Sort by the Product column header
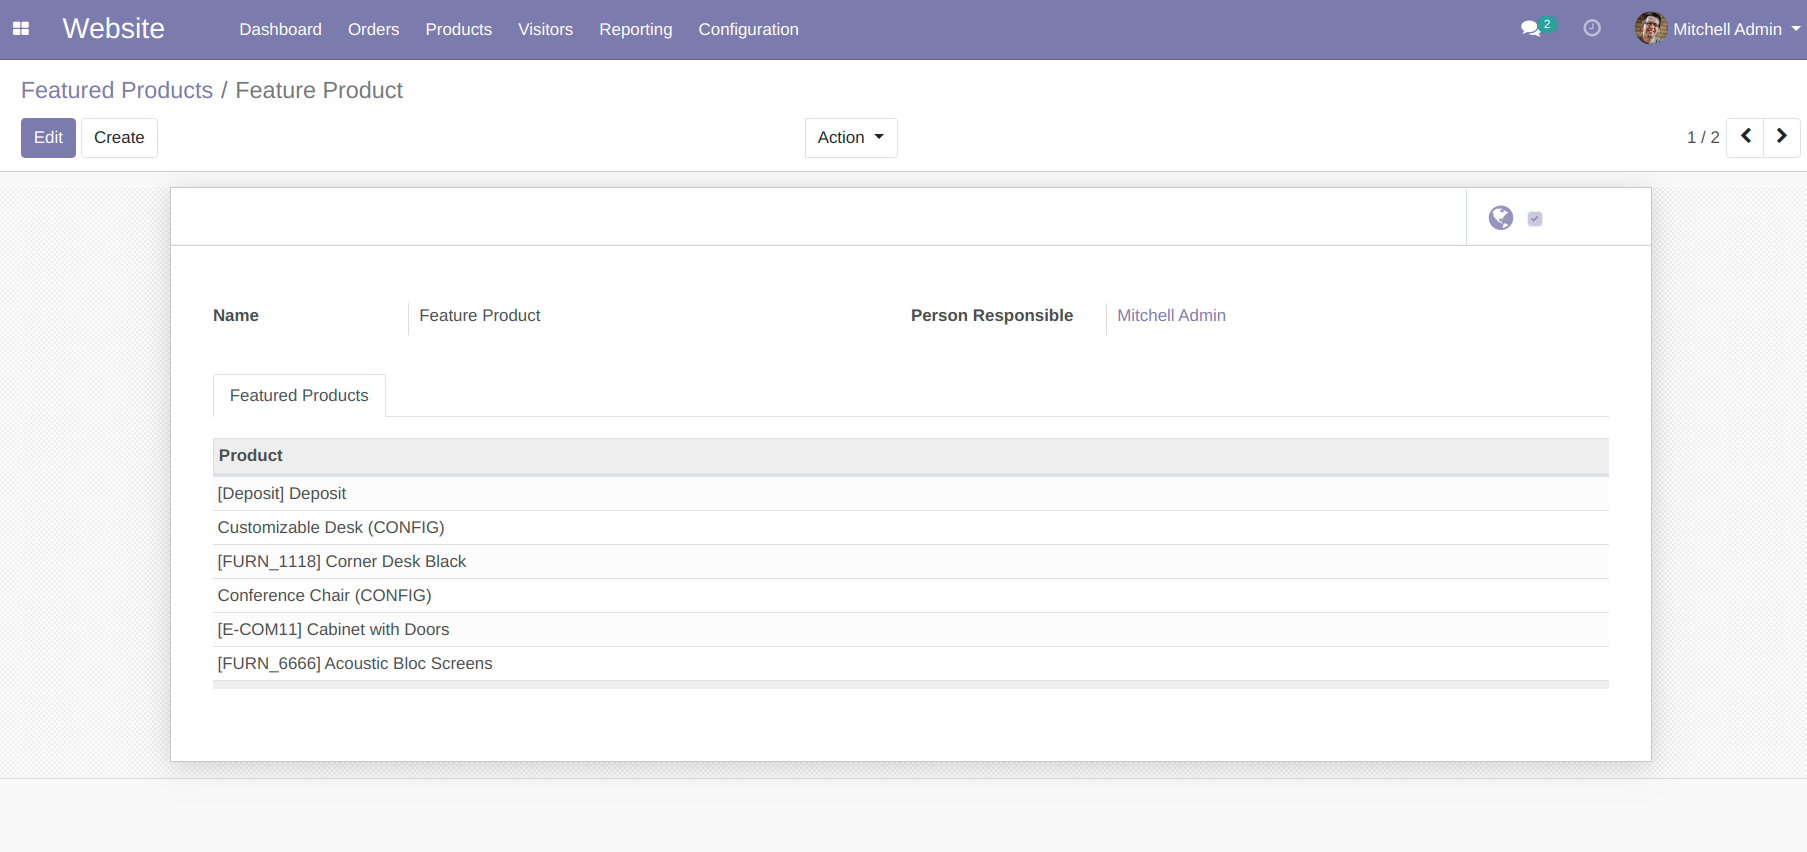Image resolution: width=1807 pixels, height=852 pixels. [251, 456]
